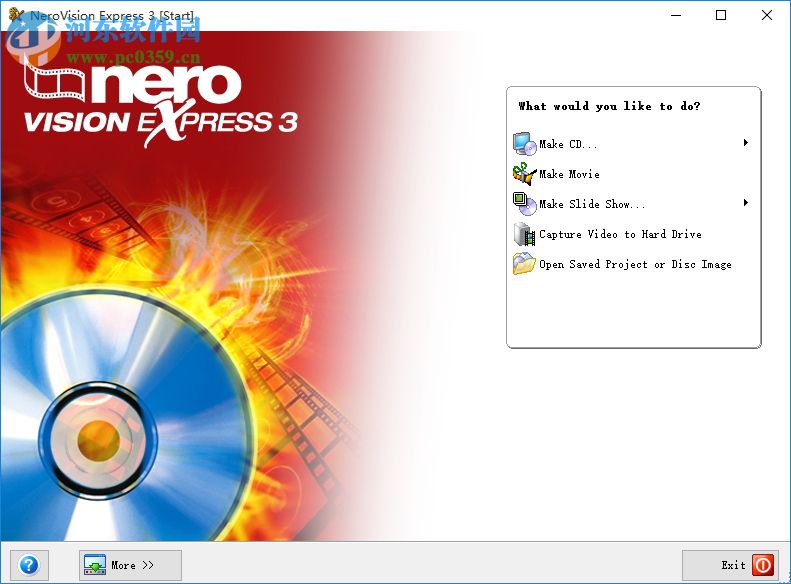Open Saved Project or Disc Image
The width and height of the screenshot is (791, 584).
(x=635, y=264)
